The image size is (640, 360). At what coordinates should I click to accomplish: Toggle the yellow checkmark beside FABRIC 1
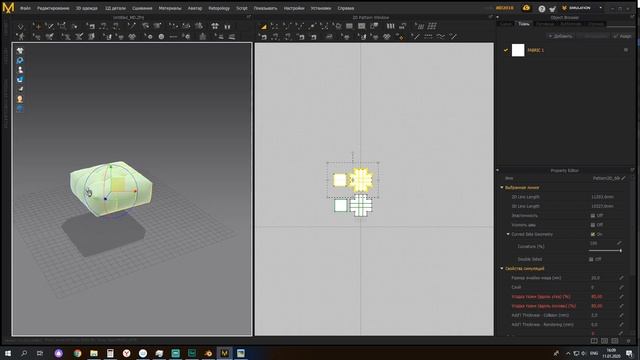pos(506,50)
